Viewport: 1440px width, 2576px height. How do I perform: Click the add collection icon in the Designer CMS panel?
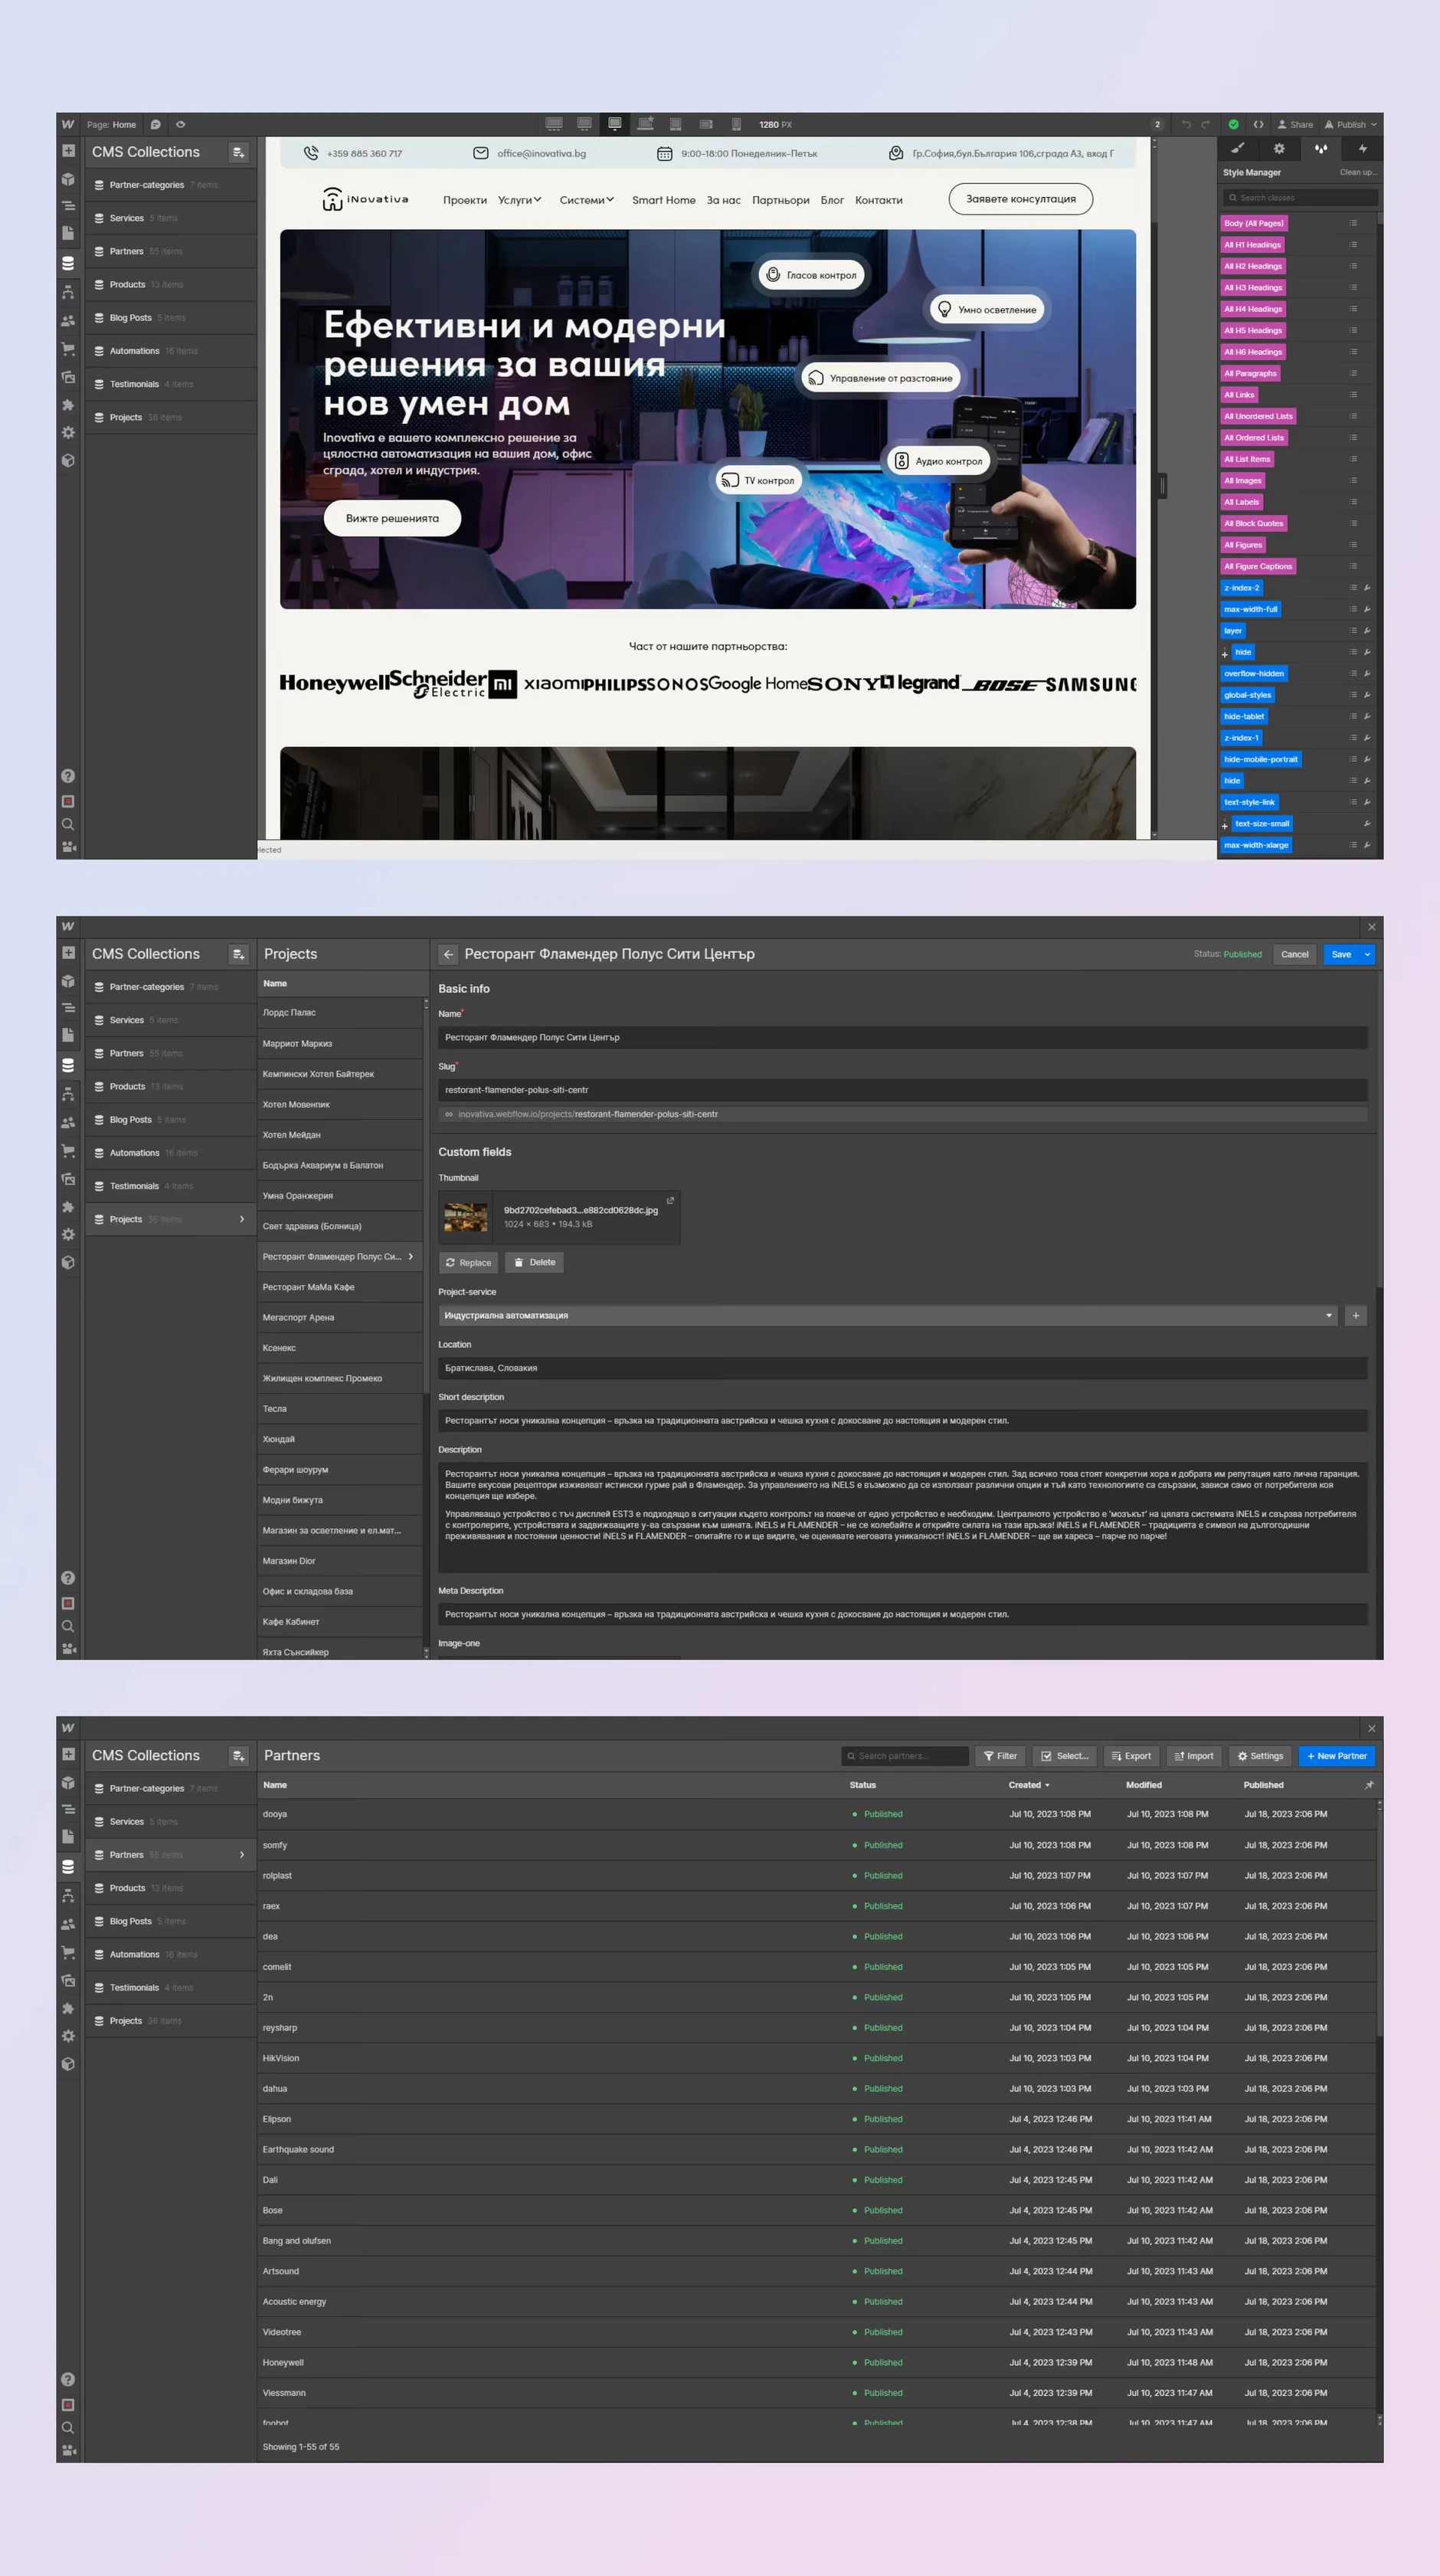[x=238, y=152]
